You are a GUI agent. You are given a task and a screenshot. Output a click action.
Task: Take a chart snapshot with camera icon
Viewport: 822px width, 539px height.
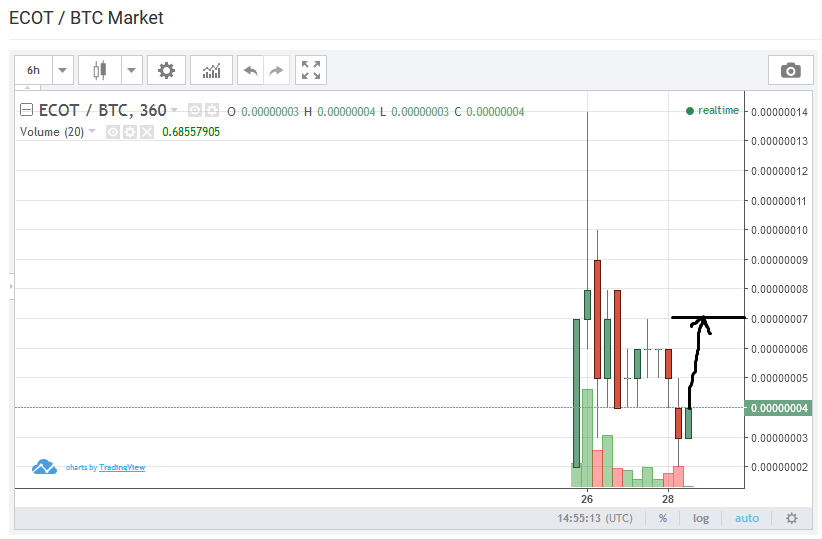[x=791, y=70]
